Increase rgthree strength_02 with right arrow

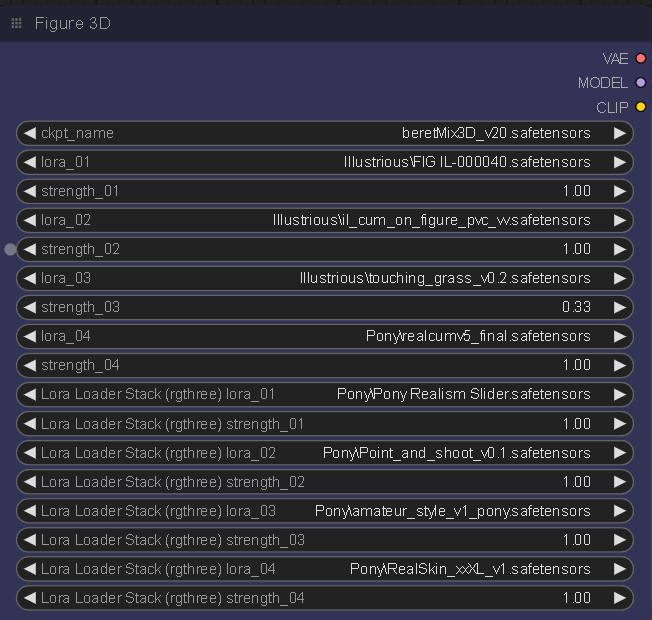(620, 482)
